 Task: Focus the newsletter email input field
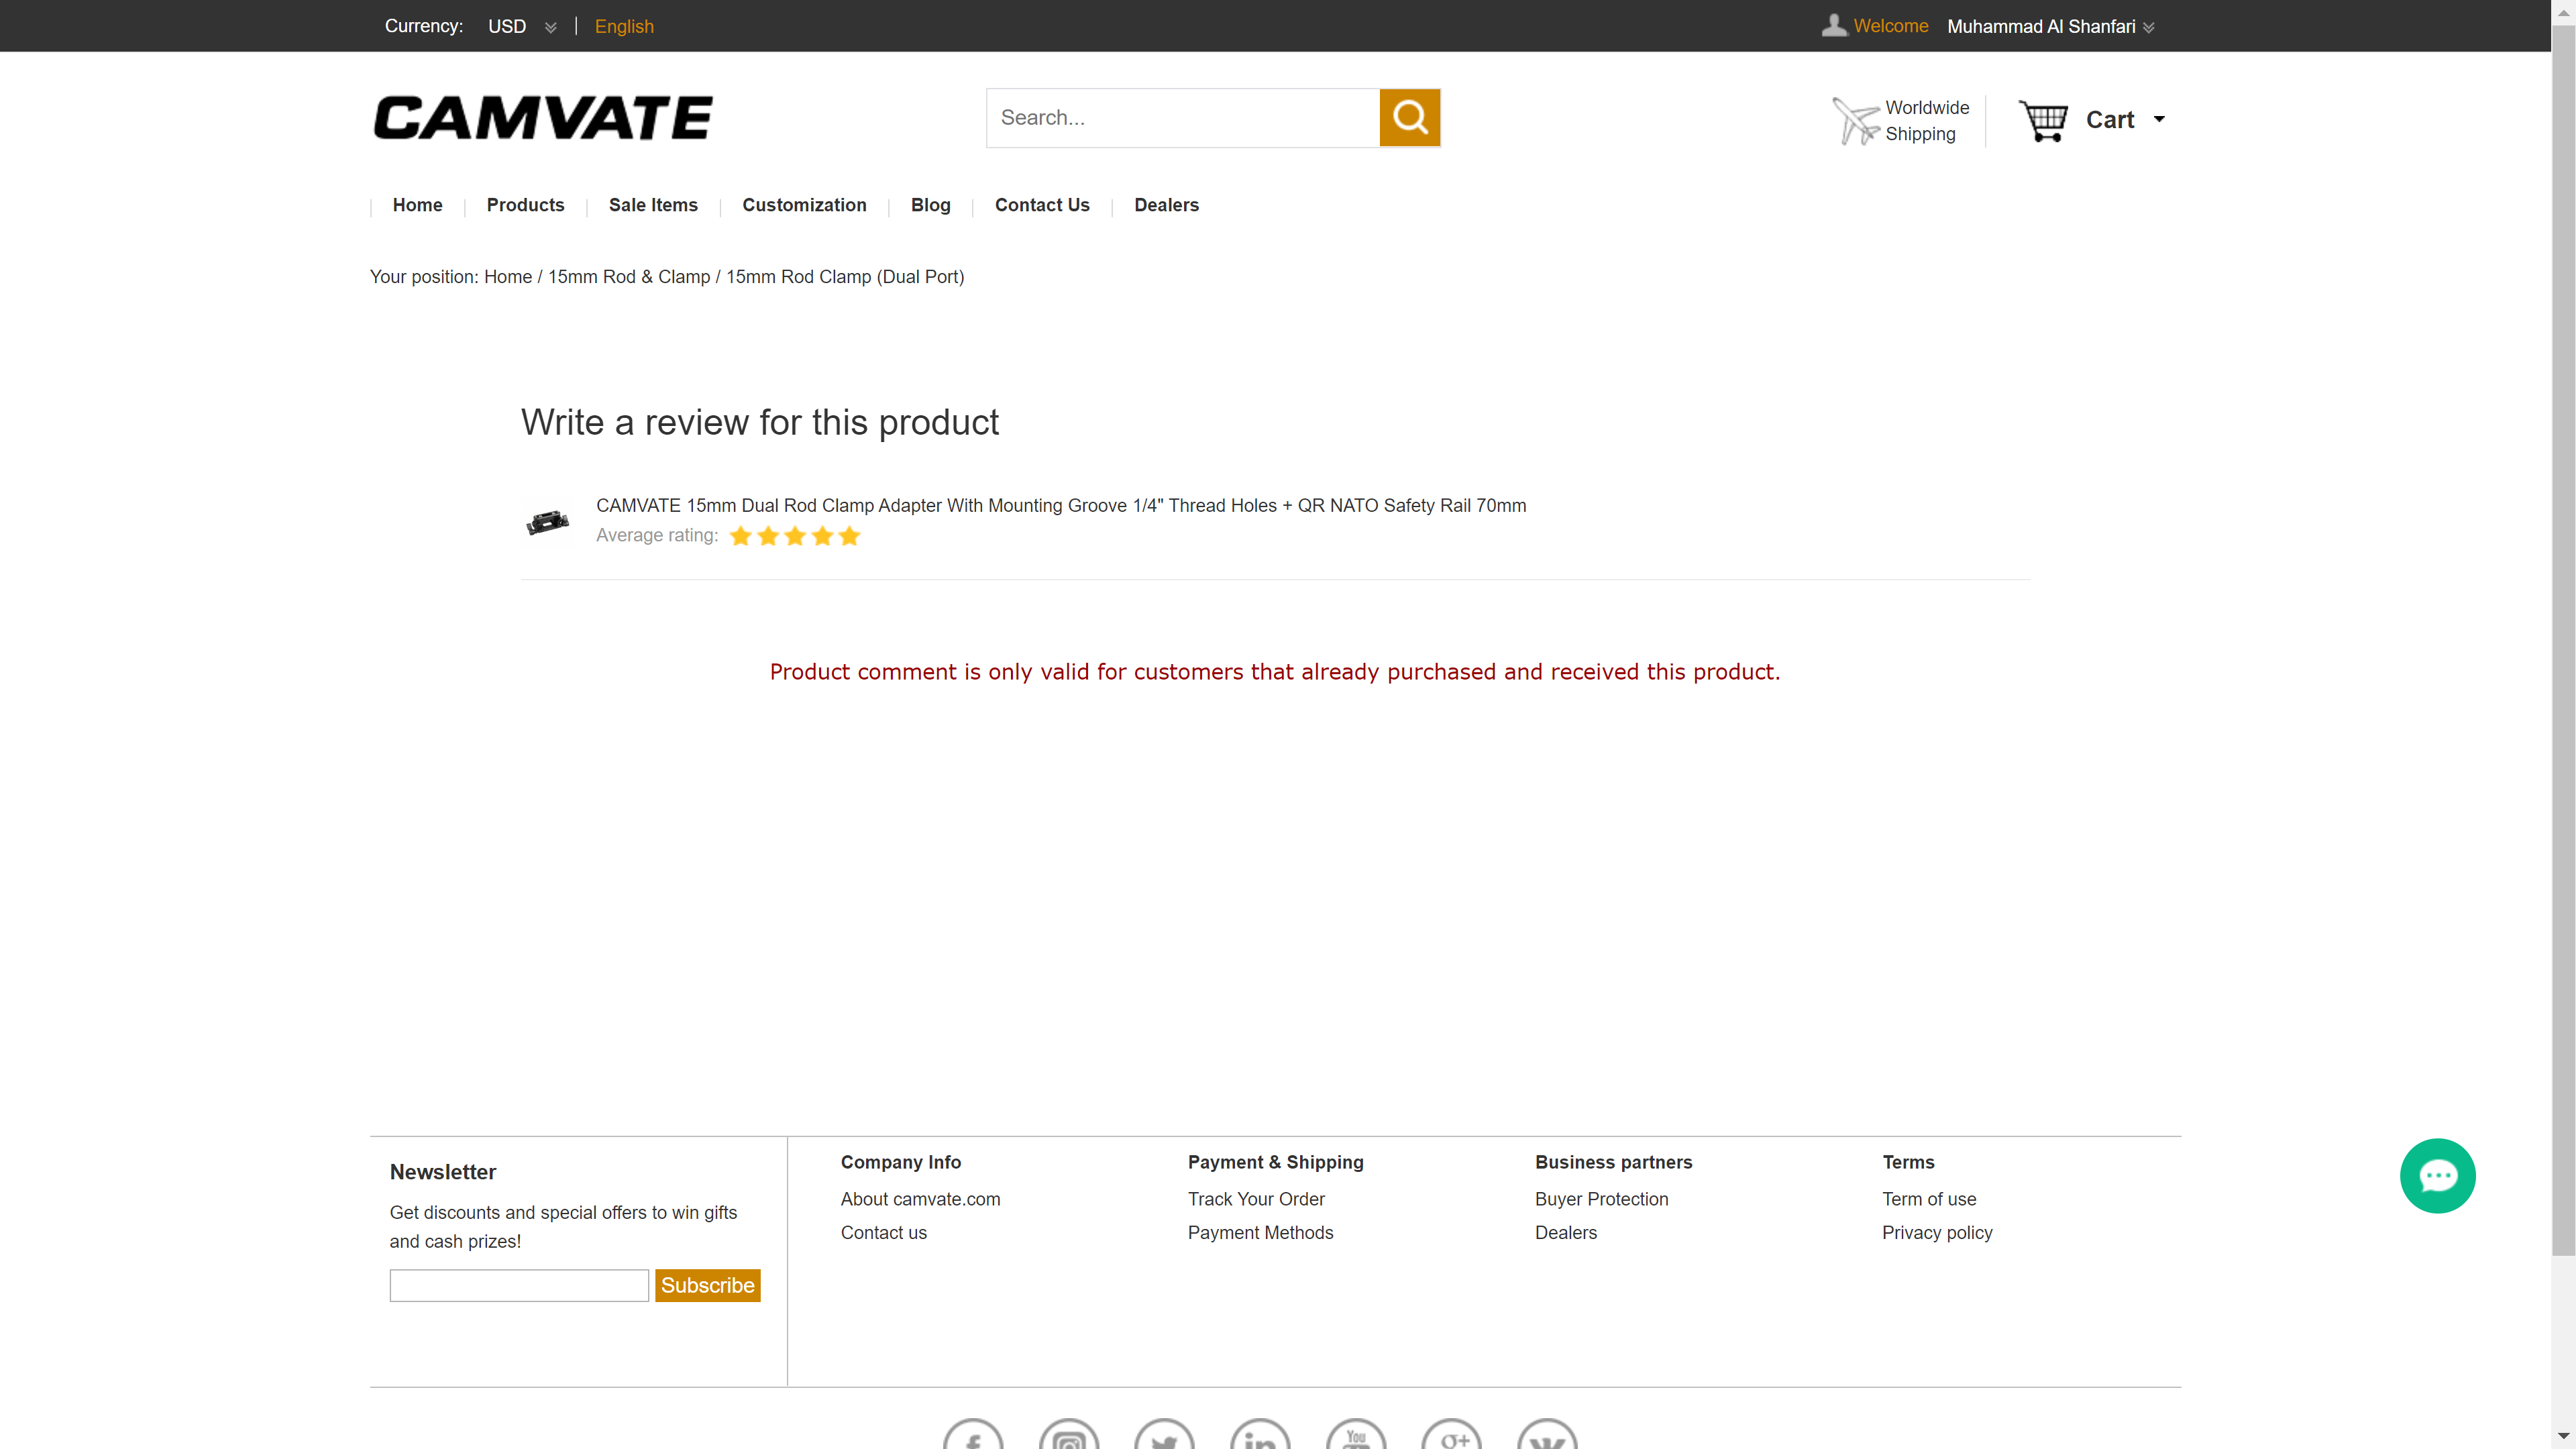coord(519,1285)
